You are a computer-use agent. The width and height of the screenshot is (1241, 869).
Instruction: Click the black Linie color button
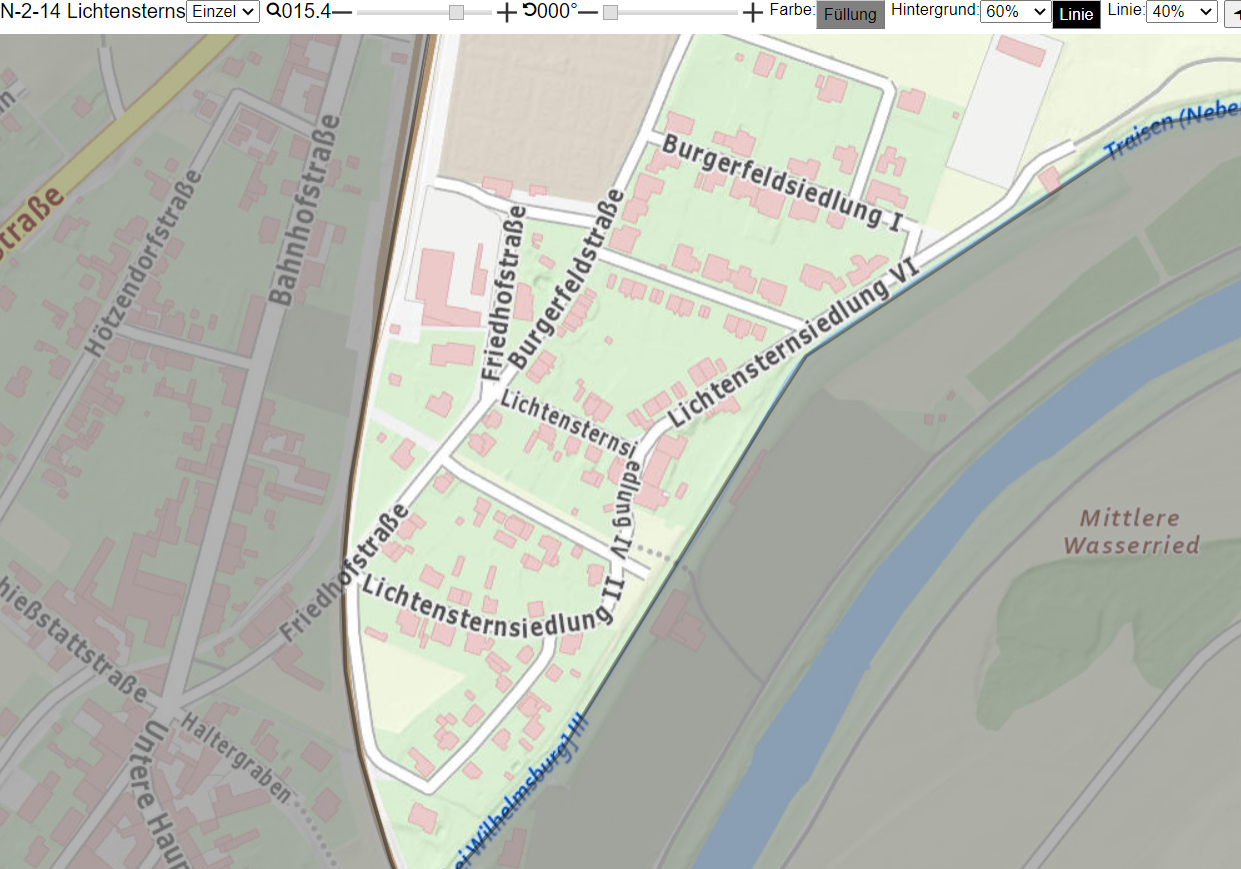pyautogui.click(x=1076, y=15)
